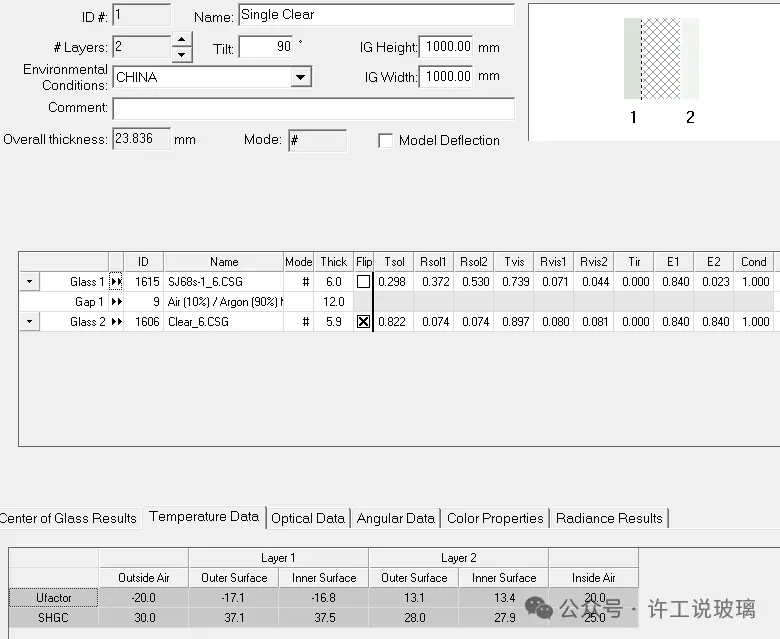Expand the Glass 2 row dropdown arrow
Image resolution: width=780 pixels, height=639 pixels.
29,322
